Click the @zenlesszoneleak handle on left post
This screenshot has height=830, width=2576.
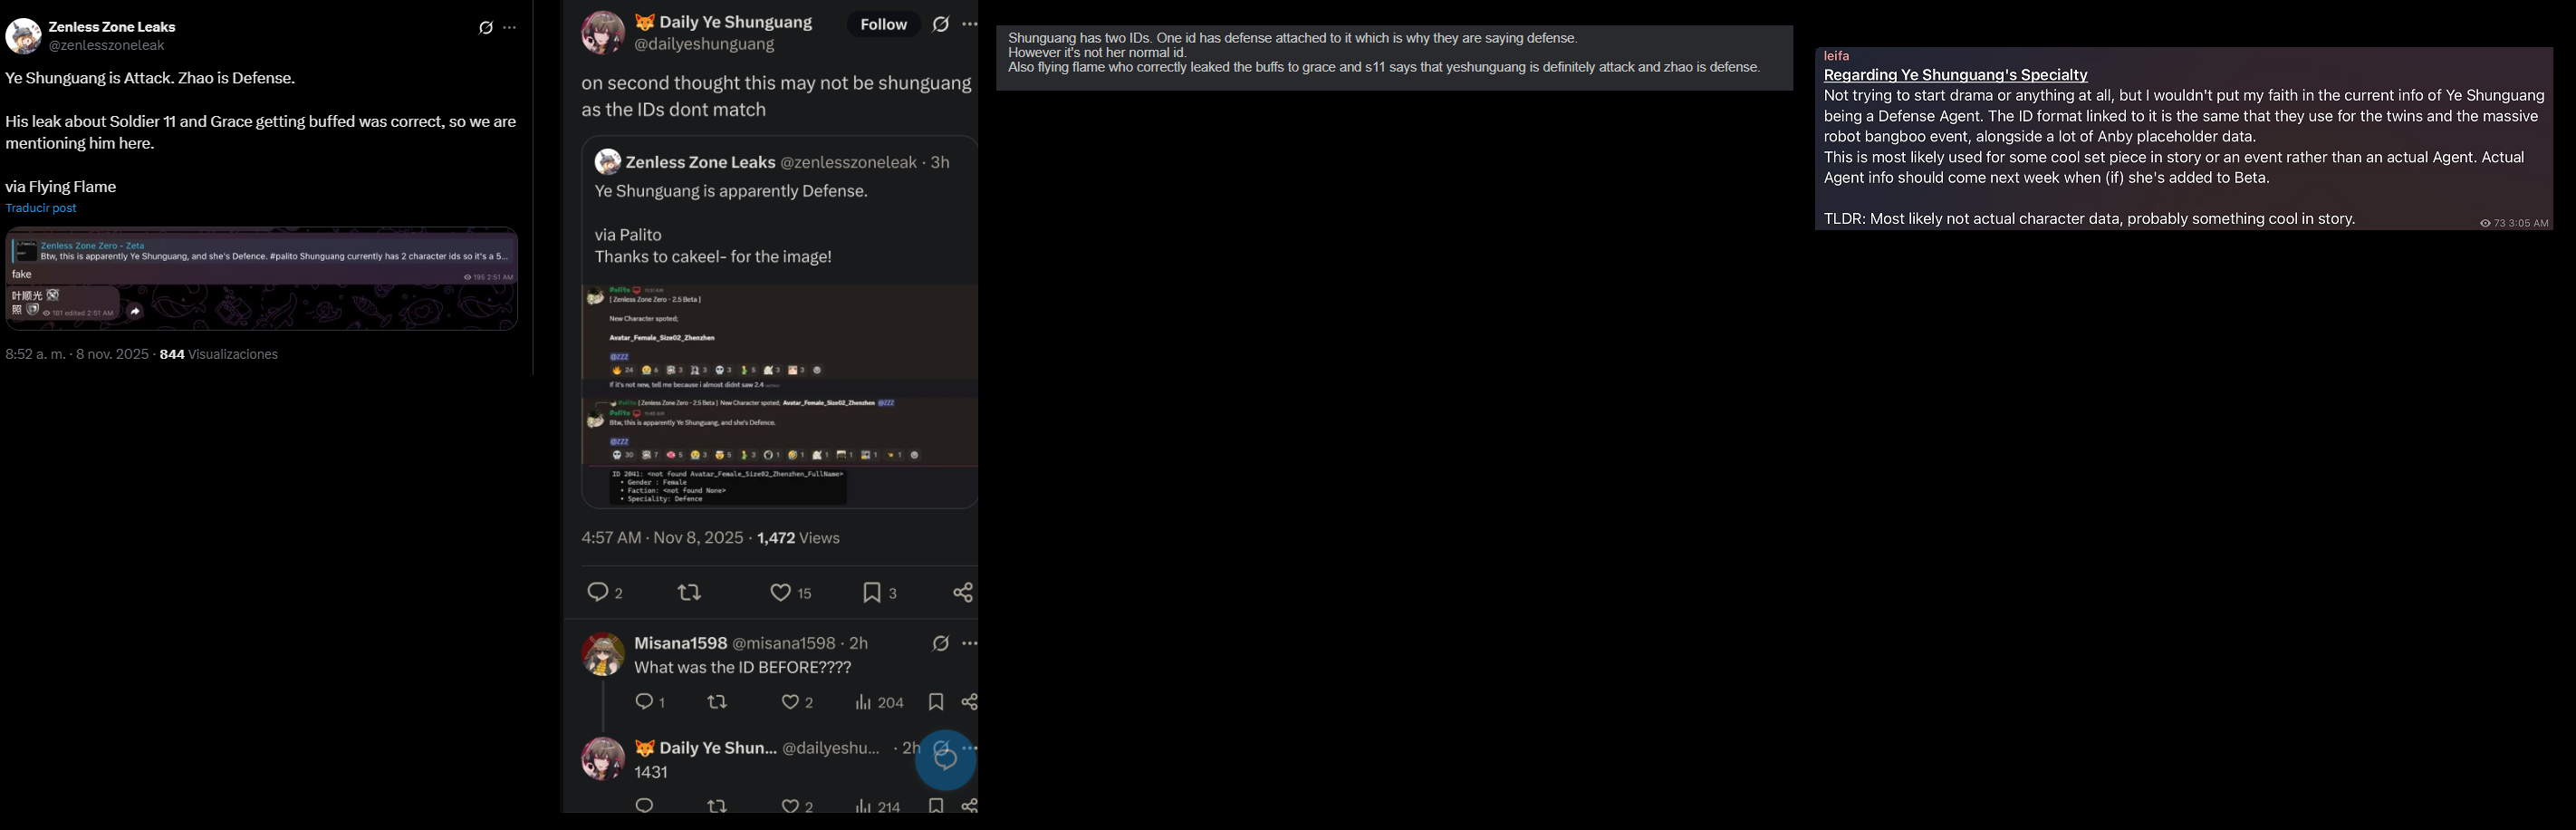click(x=107, y=45)
